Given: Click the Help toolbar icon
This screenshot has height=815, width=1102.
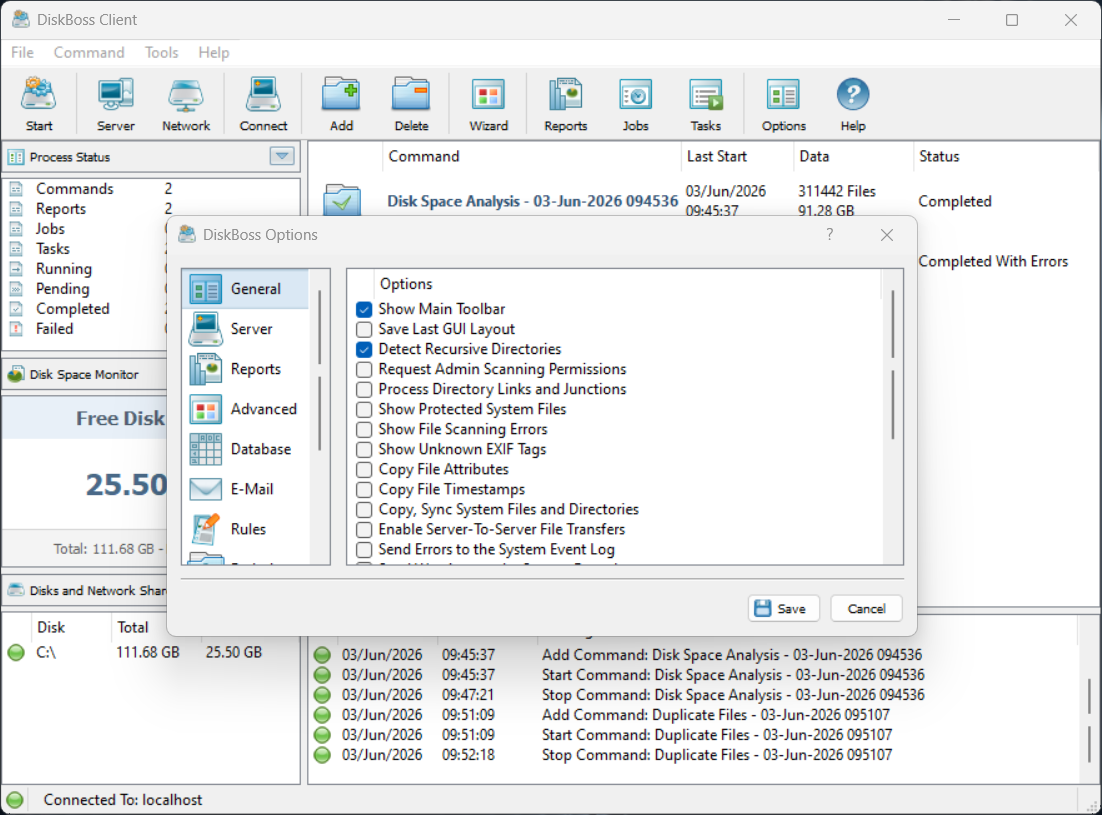Looking at the screenshot, I should tap(853, 104).
